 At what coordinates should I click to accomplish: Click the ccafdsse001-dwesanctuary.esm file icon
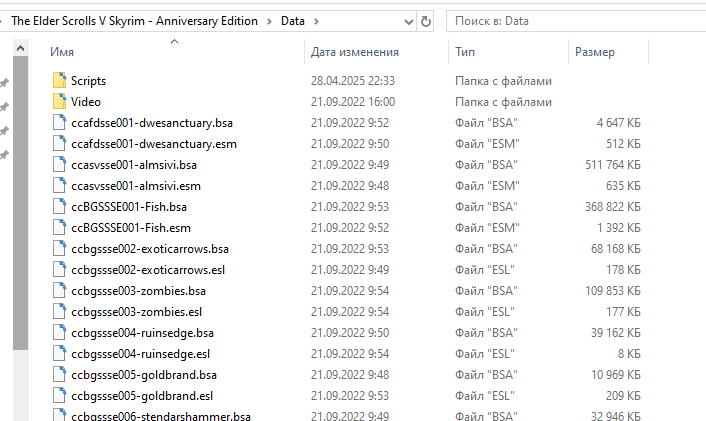pos(59,144)
